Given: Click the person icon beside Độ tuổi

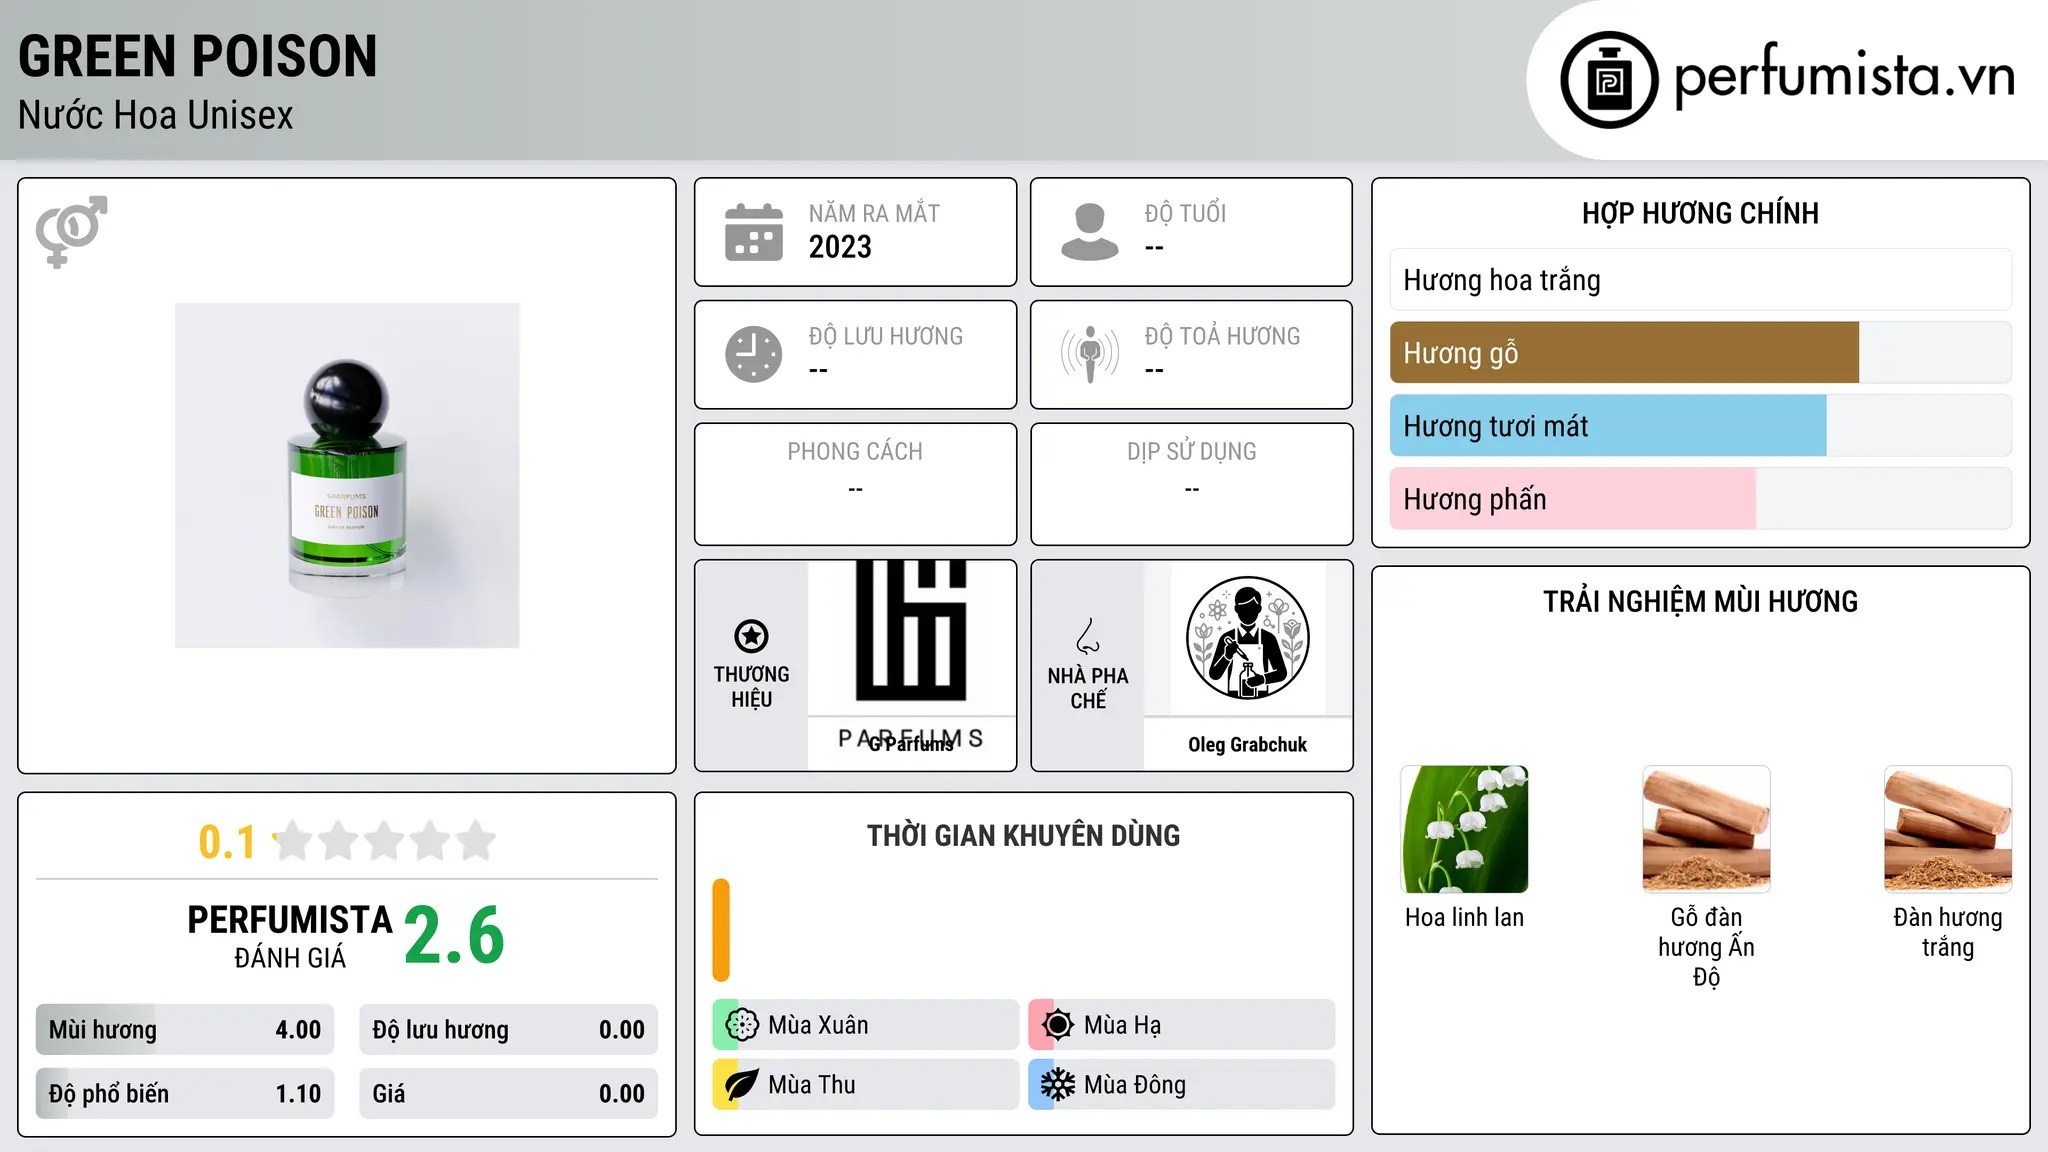Looking at the screenshot, I should (1090, 232).
